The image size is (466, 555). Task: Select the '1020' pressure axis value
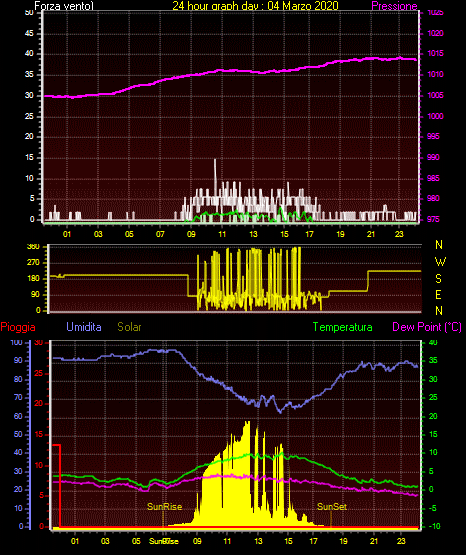click(x=435, y=33)
